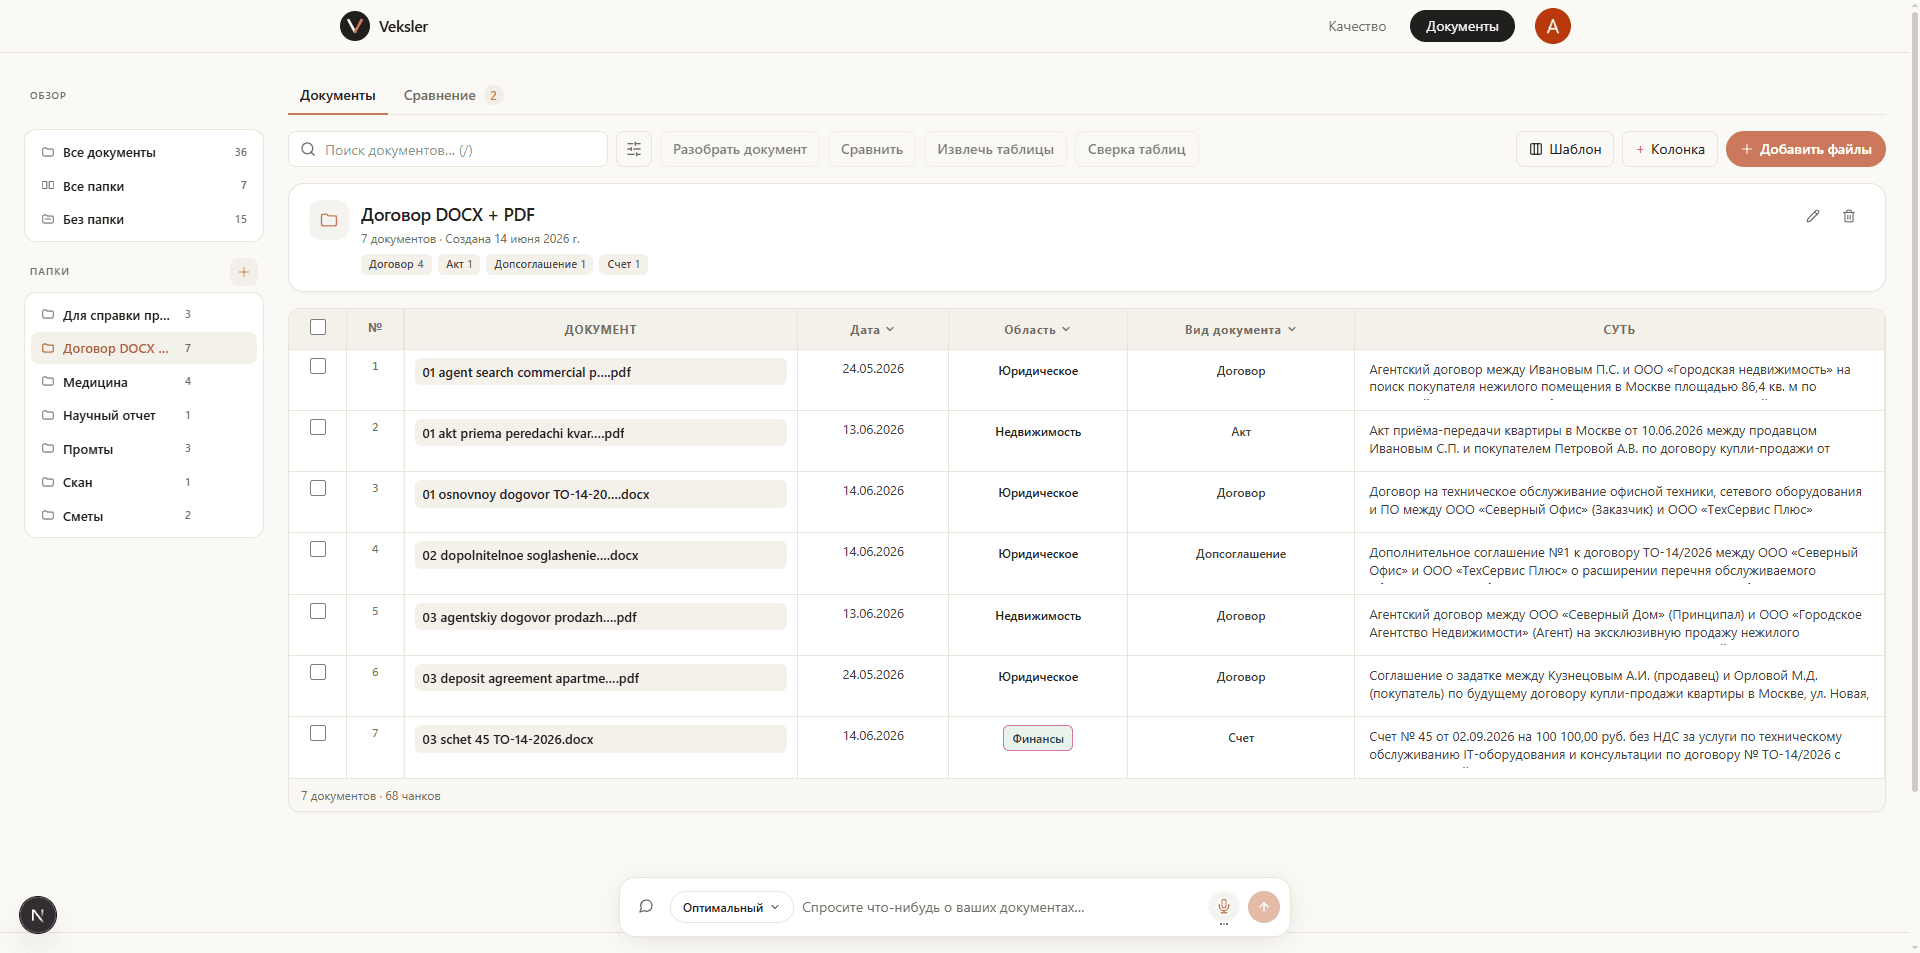This screenshot has height=953, width=1920.
Task: Select the checkbox for 03 schet 45 row
Action: pyautogui.click(x=318, y=733)
